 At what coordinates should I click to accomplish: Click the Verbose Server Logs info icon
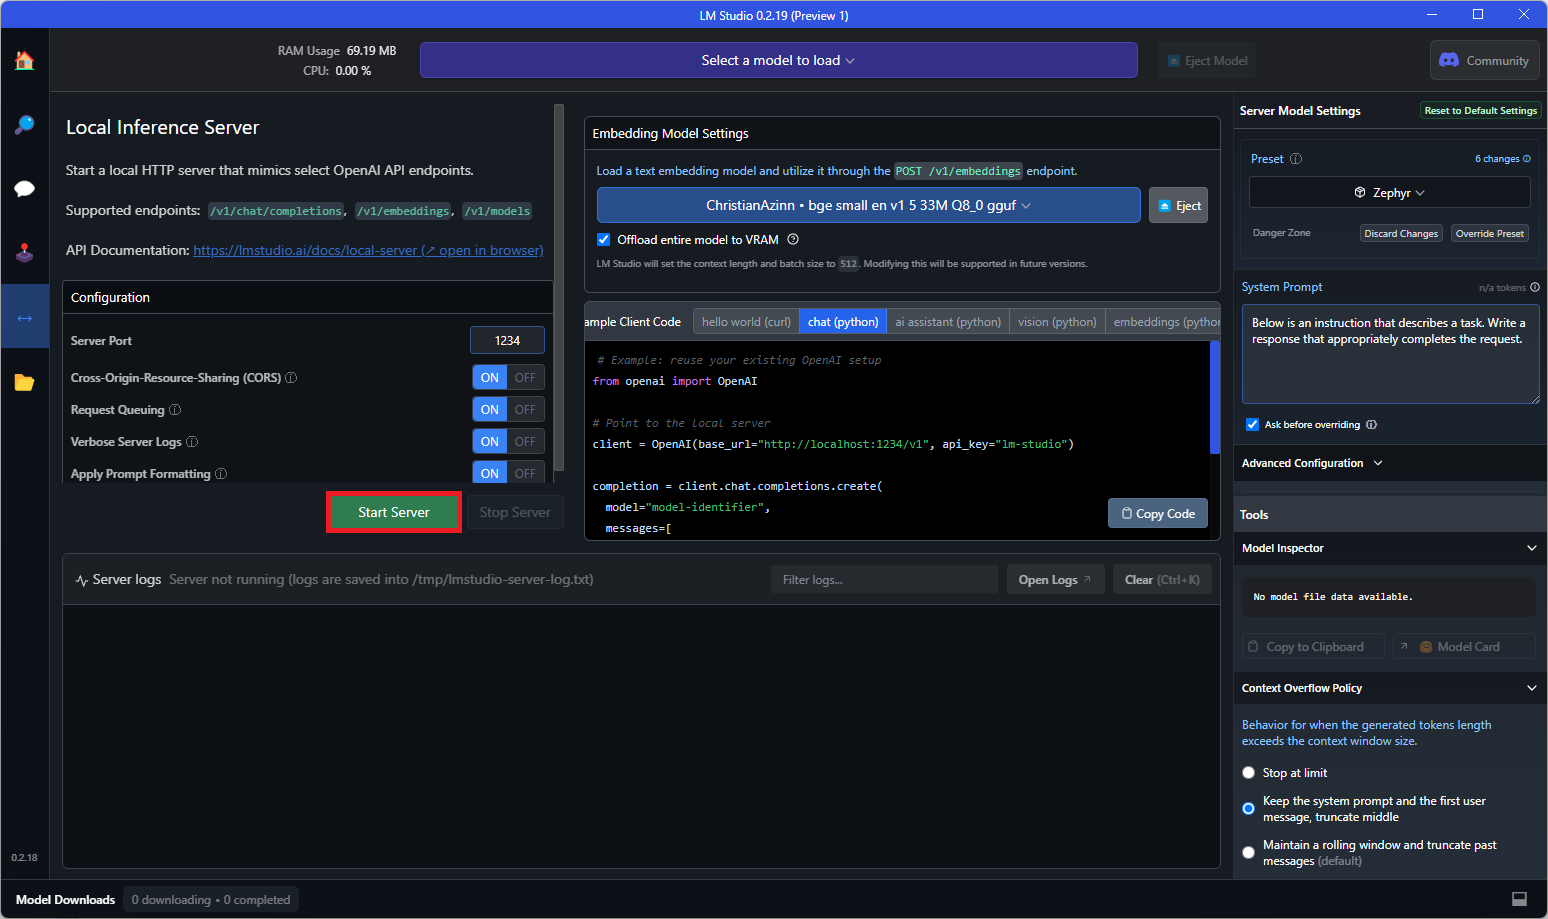(x=192, y=442)
